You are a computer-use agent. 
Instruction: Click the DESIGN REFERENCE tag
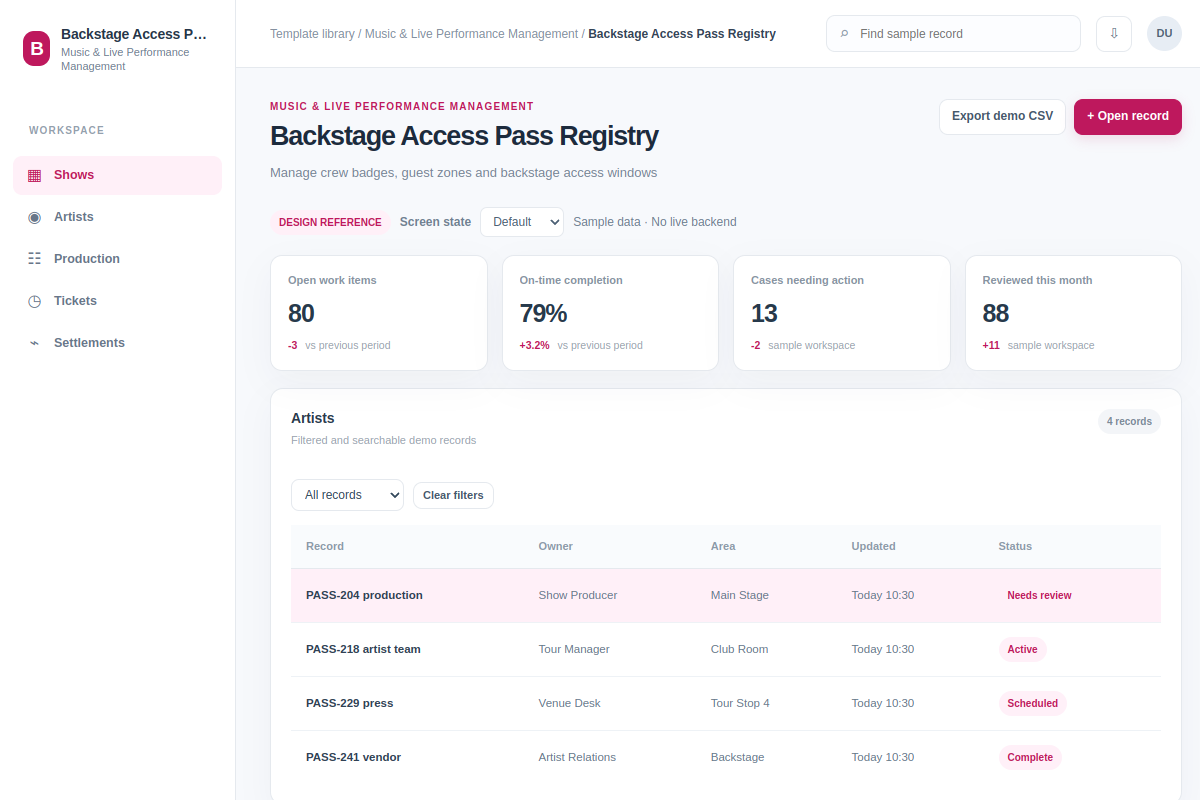[330, 222]
